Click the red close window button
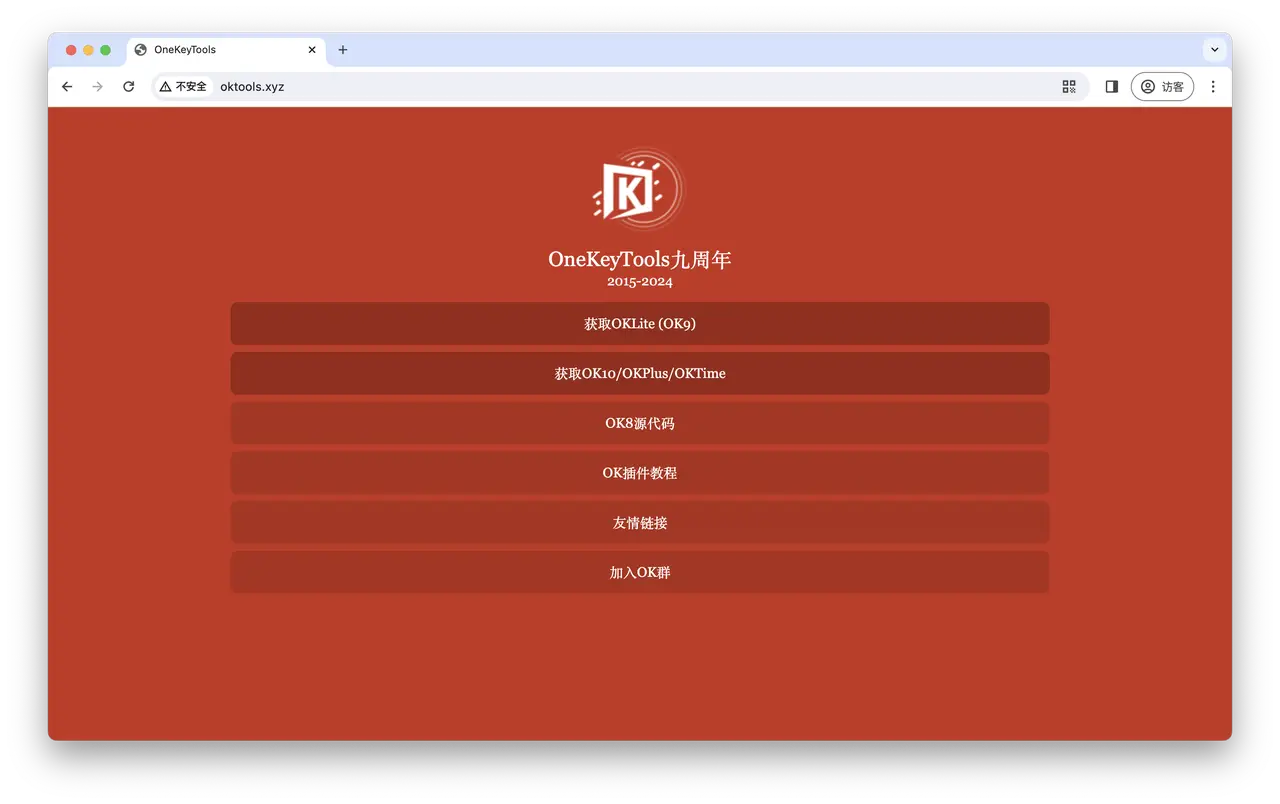Screen dimensions: 1280x804 [x=71, y=50]
